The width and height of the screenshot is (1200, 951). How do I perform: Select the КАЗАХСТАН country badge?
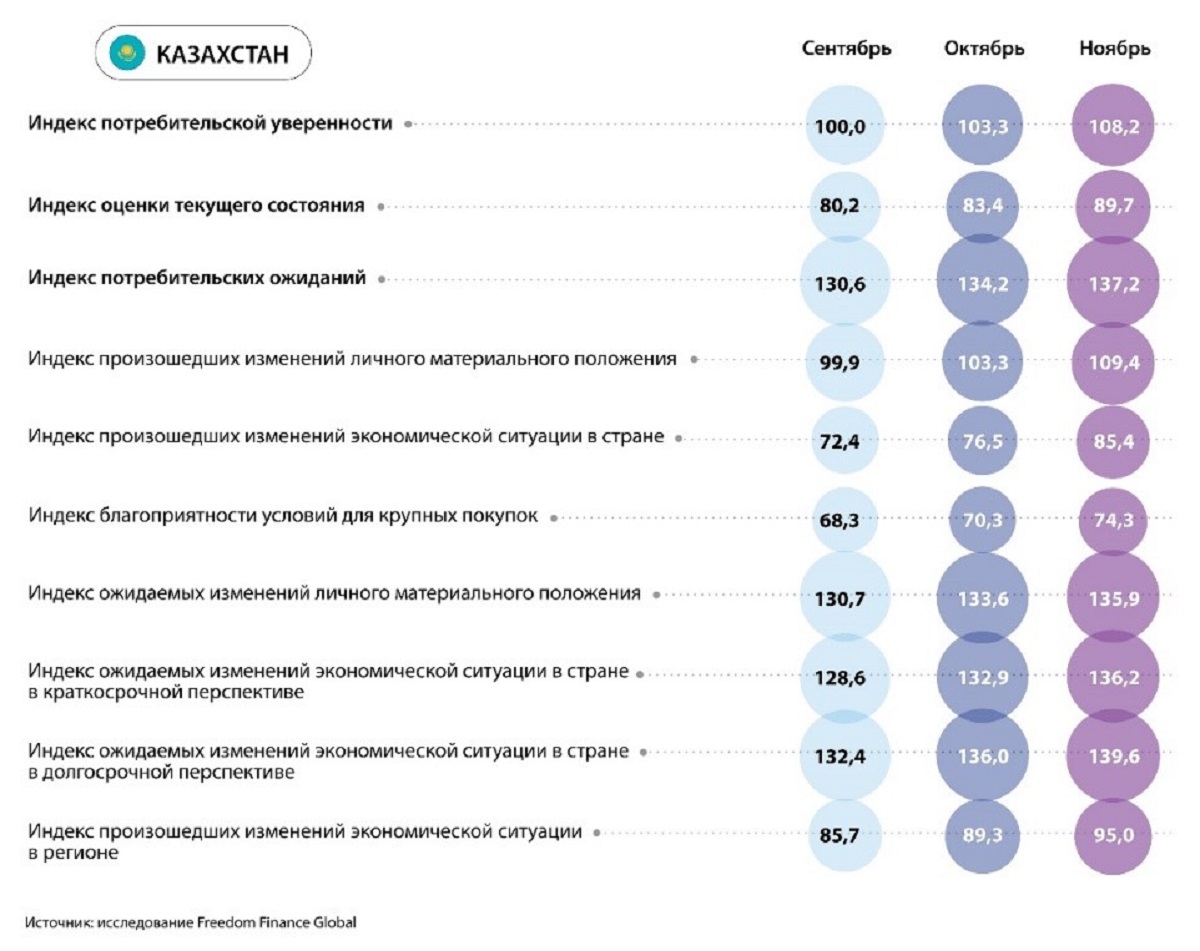203,54
